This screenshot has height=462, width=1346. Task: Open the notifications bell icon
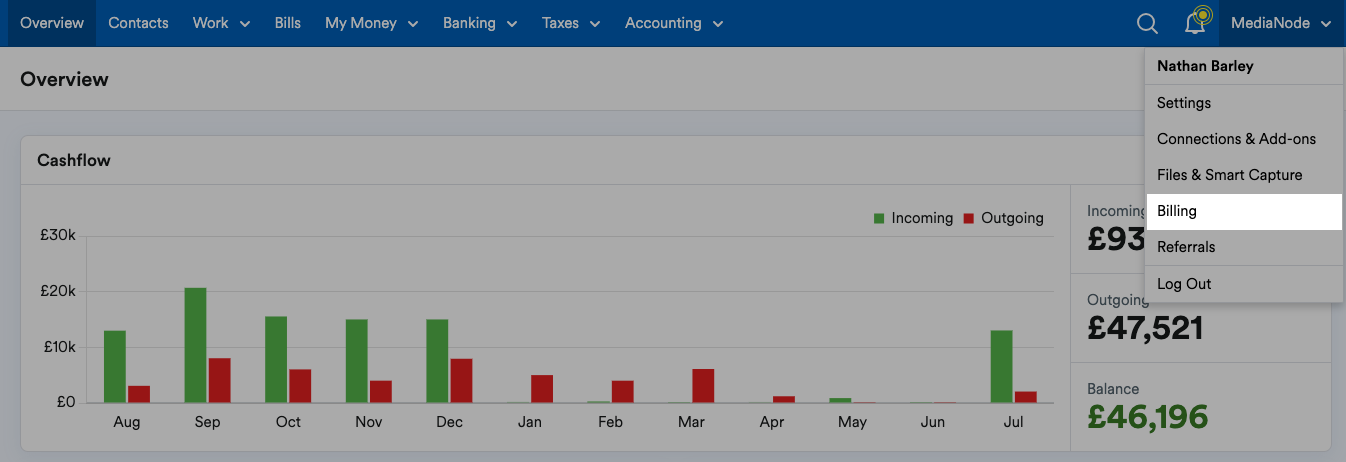pyautogui.click(x=1195, y=23)
